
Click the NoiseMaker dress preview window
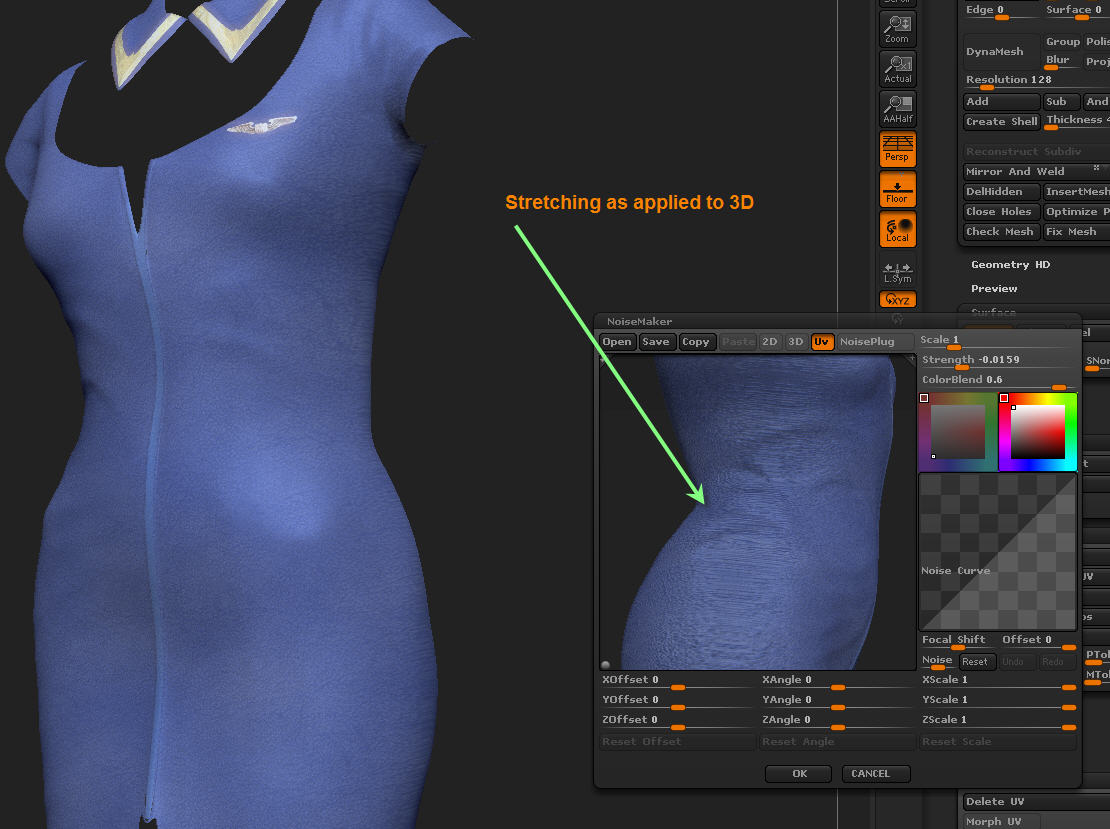[757, 512]
